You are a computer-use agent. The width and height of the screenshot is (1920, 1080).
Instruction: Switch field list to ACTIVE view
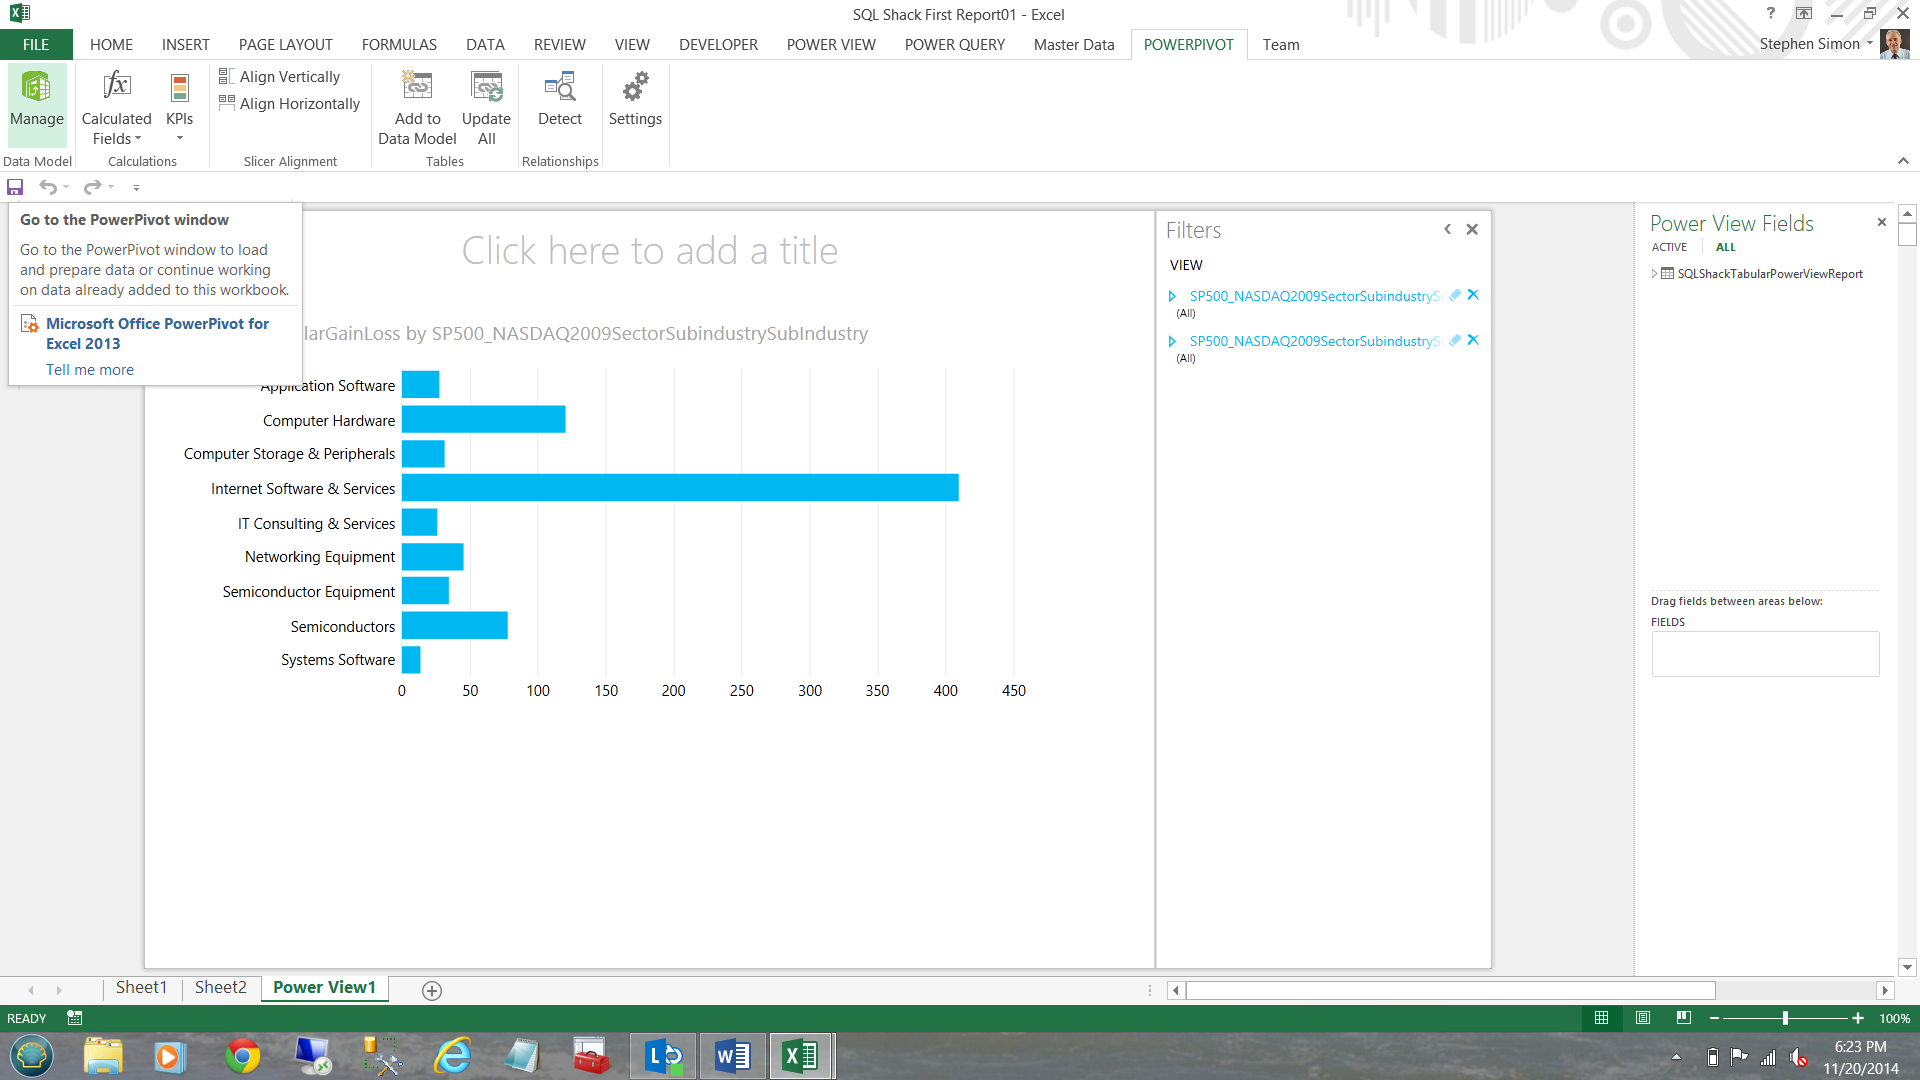click(1669, 247)
